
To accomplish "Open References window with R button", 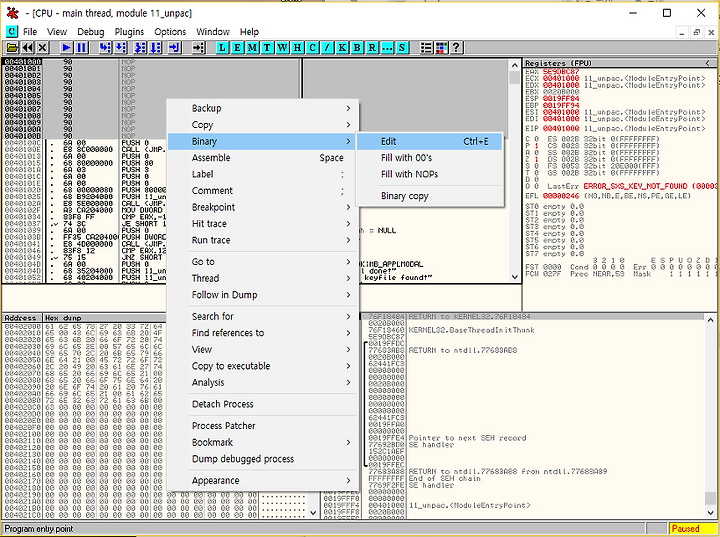I will tap(372, 47).
